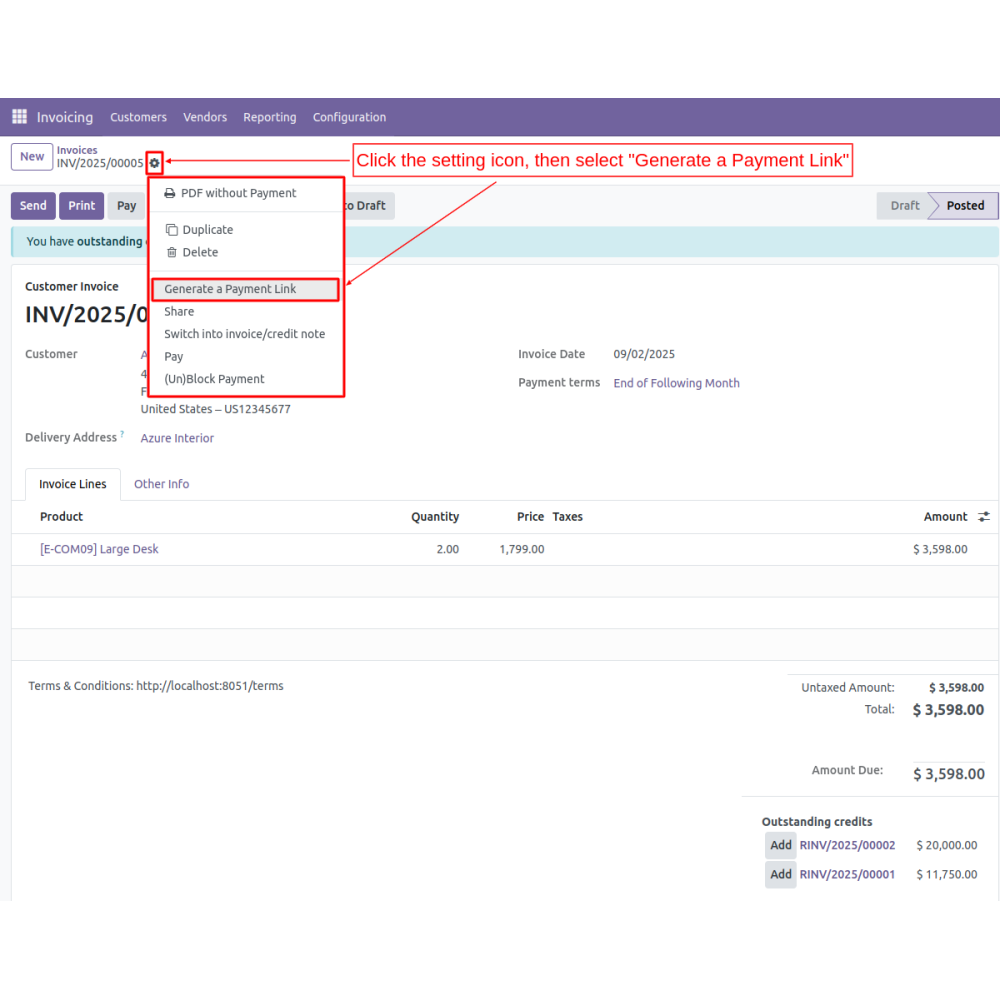Click the Duplicate copy icon
Screen dimensions: 1000x1000
[x=171, y=230]
